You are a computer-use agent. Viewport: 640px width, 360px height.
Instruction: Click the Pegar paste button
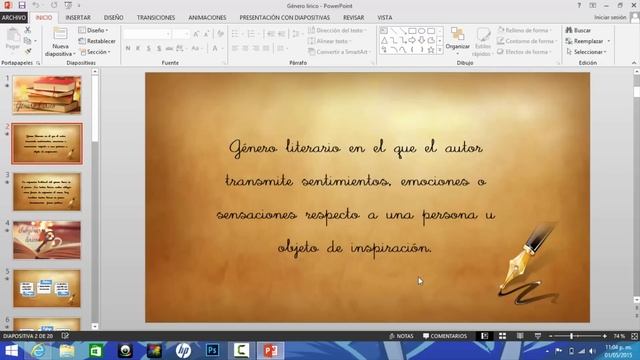point(13,39)
